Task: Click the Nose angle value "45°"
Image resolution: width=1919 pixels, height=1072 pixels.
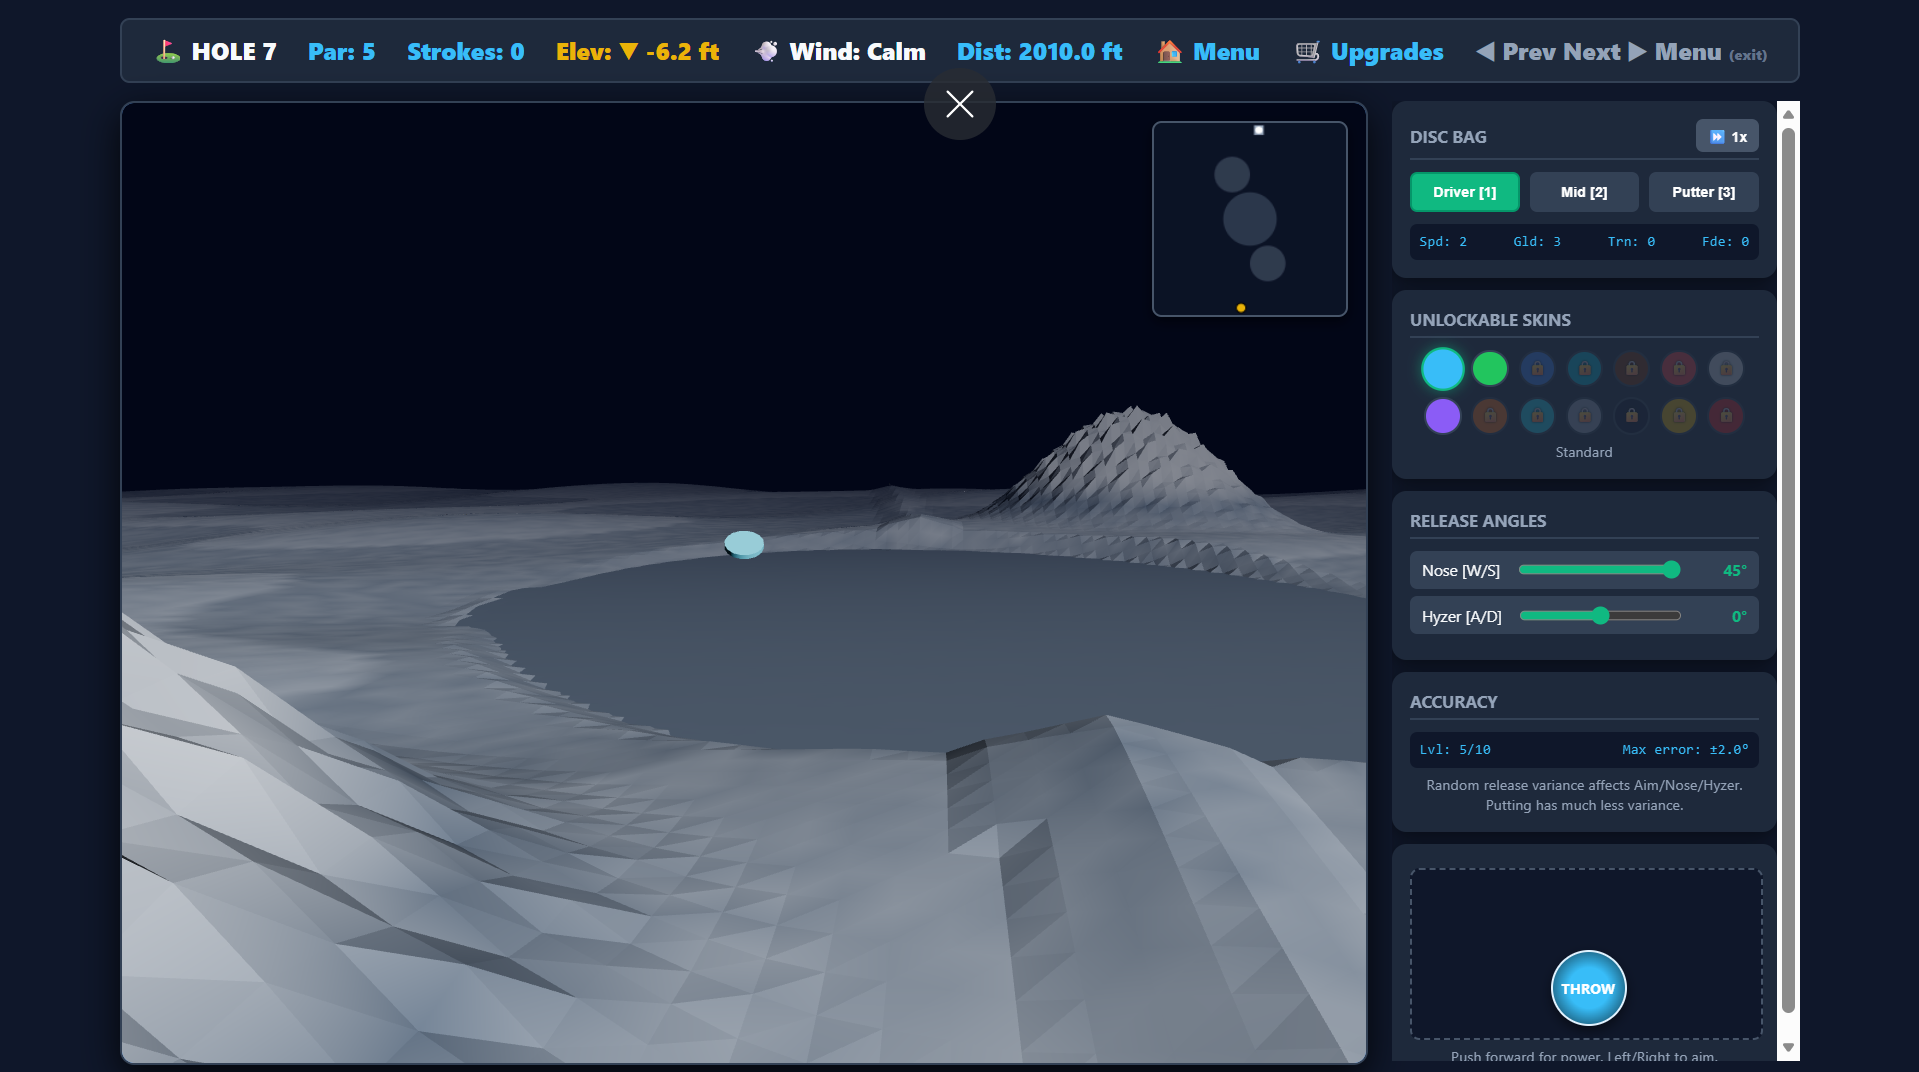Action: (1735, 570)
